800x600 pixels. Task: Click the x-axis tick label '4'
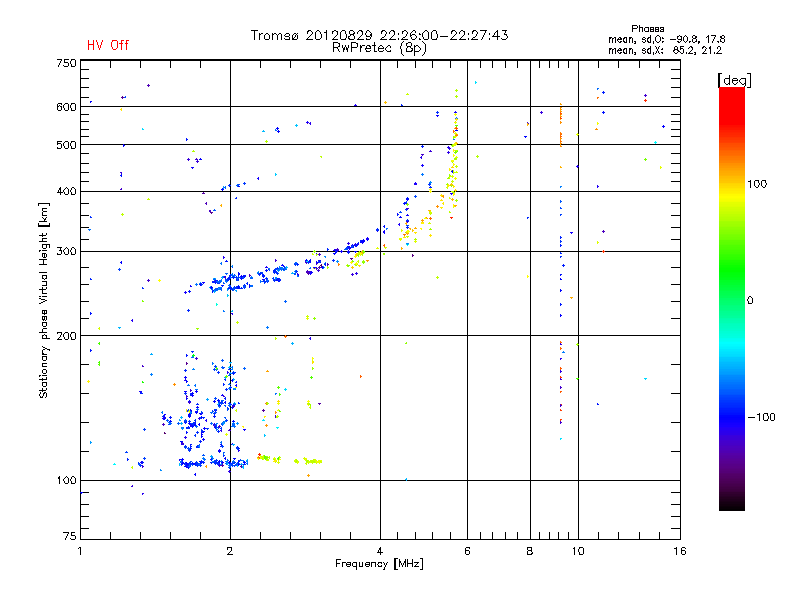[380, 551]
